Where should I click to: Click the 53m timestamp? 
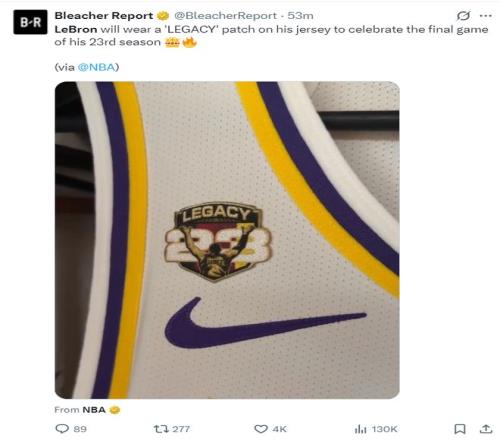(300, 16)
